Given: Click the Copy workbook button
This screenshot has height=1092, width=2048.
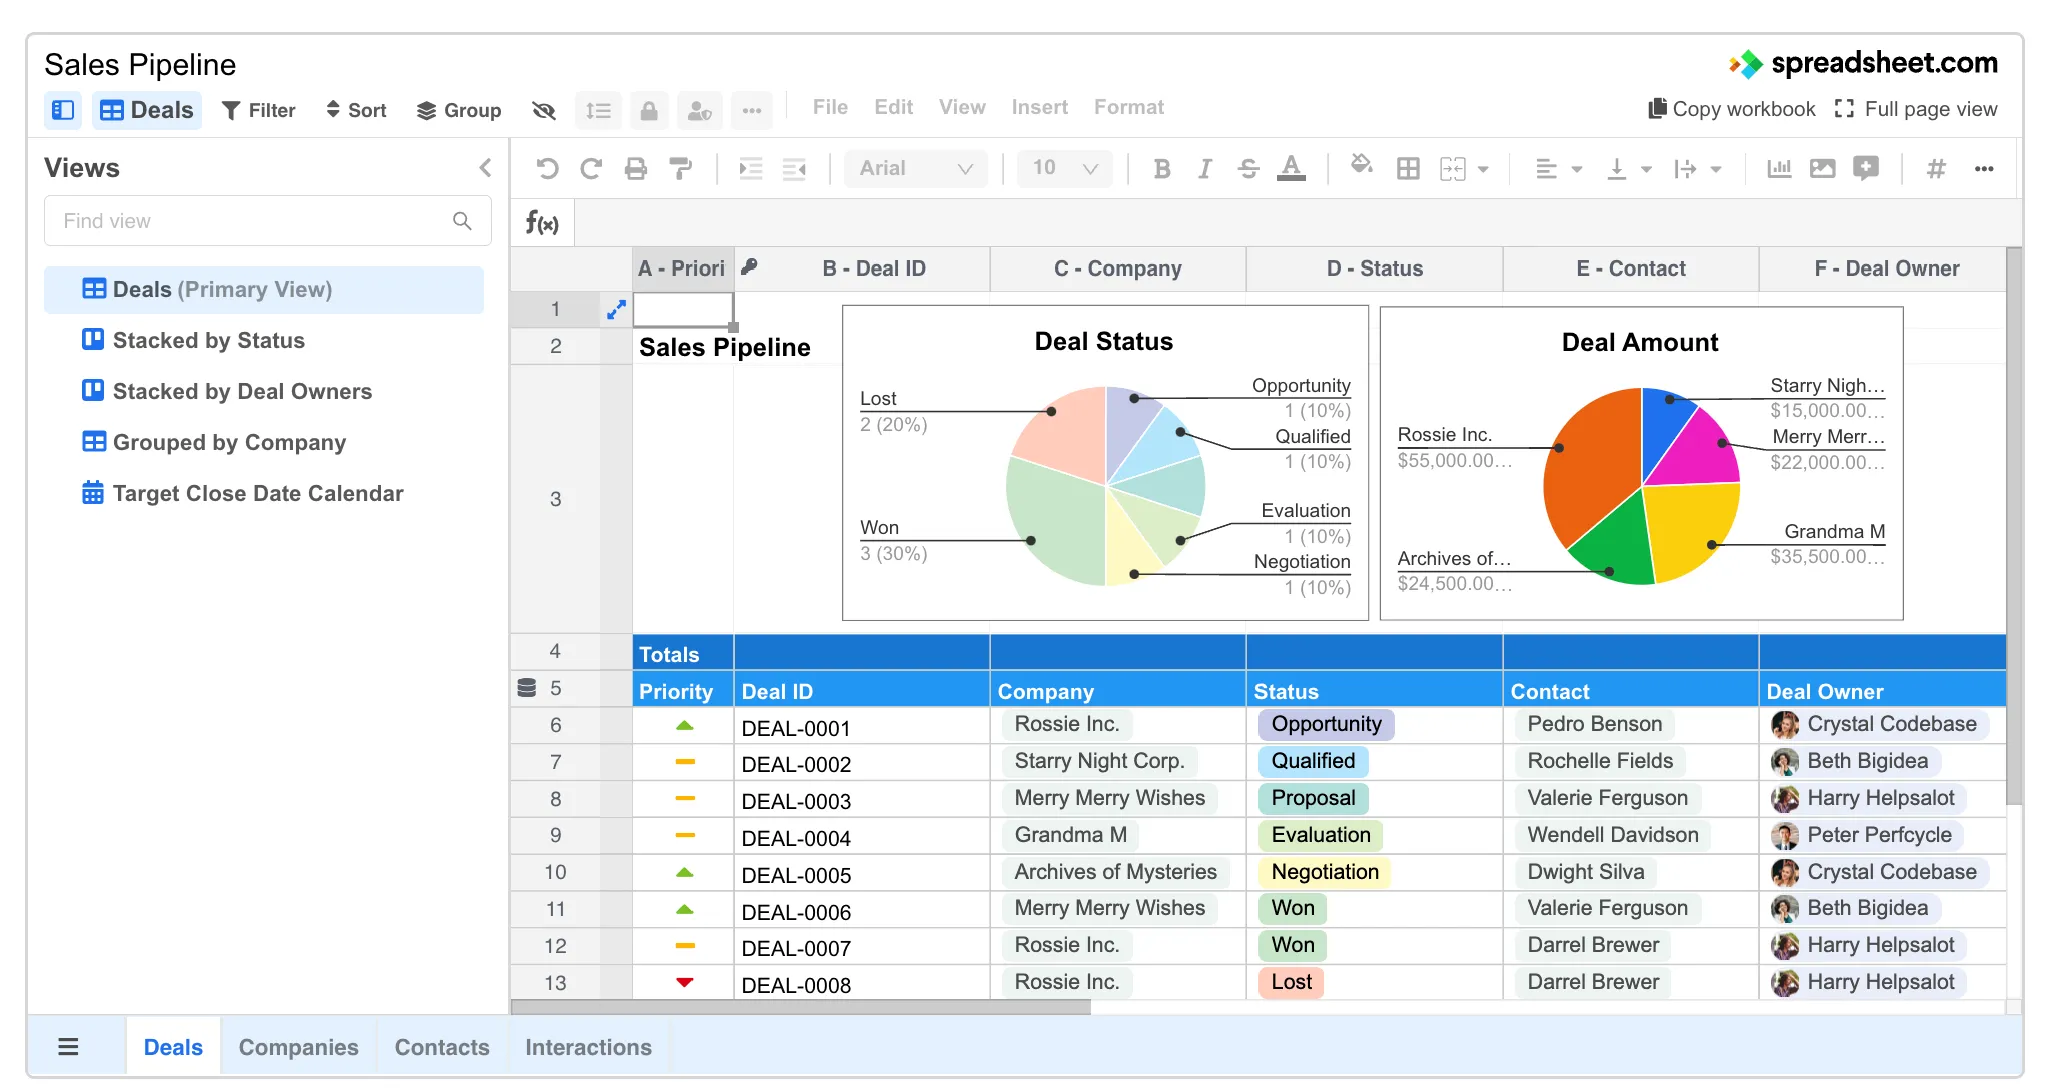Looking at the screenshot, I should coord(1732,109).
